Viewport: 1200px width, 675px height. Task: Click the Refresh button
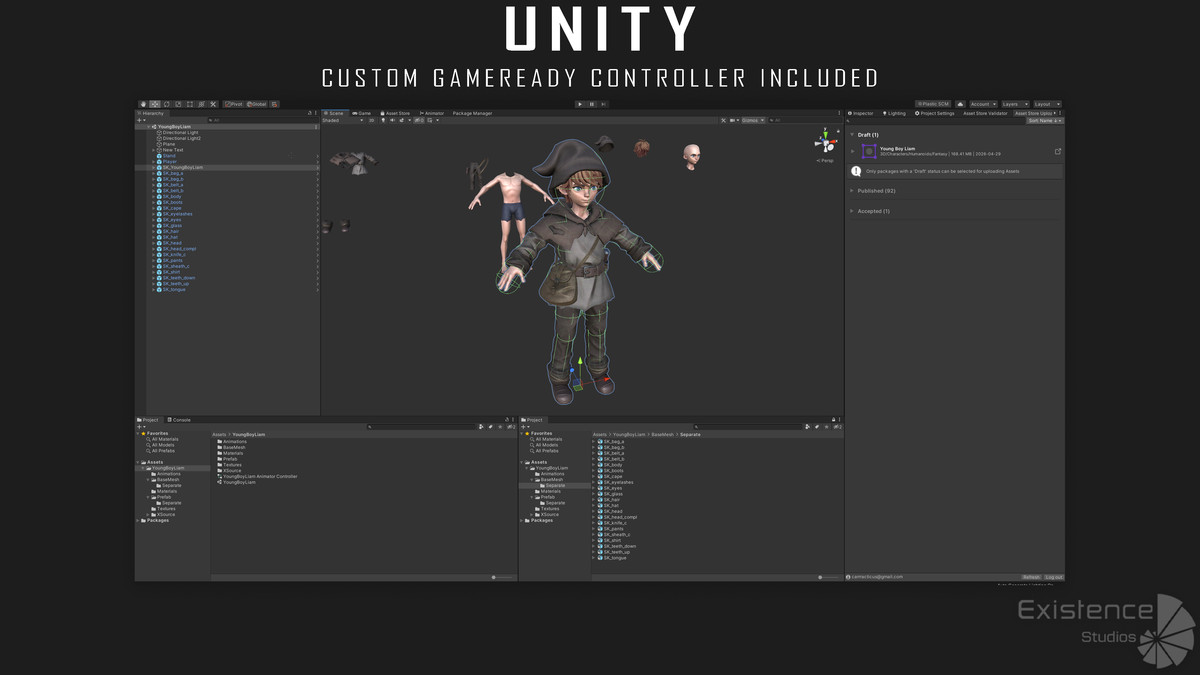point(1031,577)
